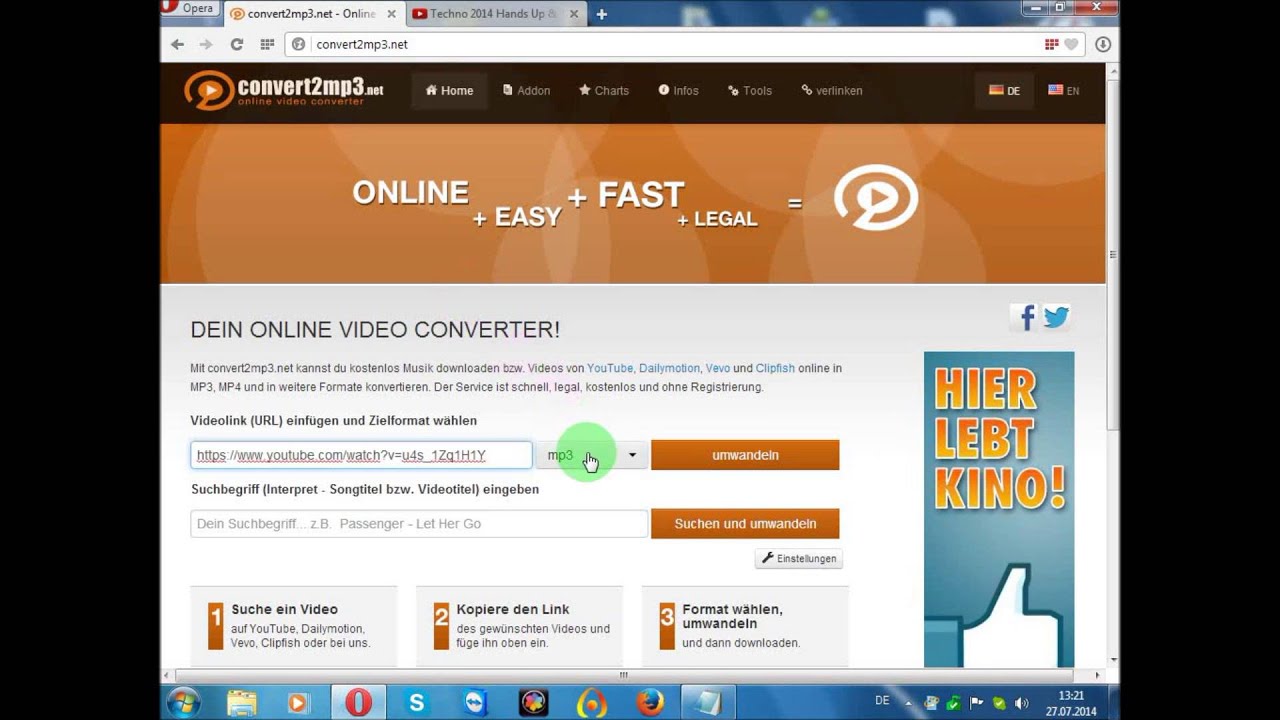Open Einstellungen settings button
1280x720 pixels.
click(x=798, y=558)
